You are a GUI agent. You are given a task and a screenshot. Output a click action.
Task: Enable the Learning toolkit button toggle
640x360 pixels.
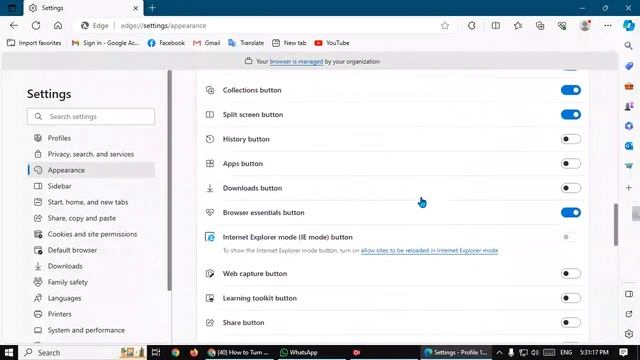click(x=571, y=298)
